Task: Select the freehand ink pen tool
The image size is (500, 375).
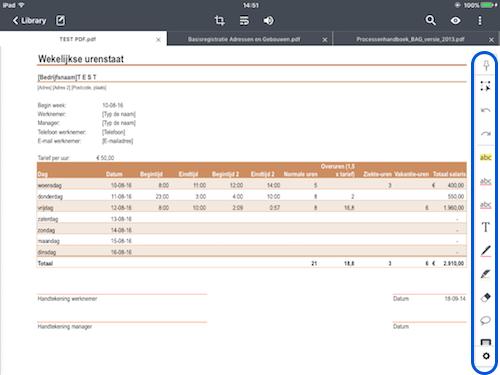Action: click(486, 274)
